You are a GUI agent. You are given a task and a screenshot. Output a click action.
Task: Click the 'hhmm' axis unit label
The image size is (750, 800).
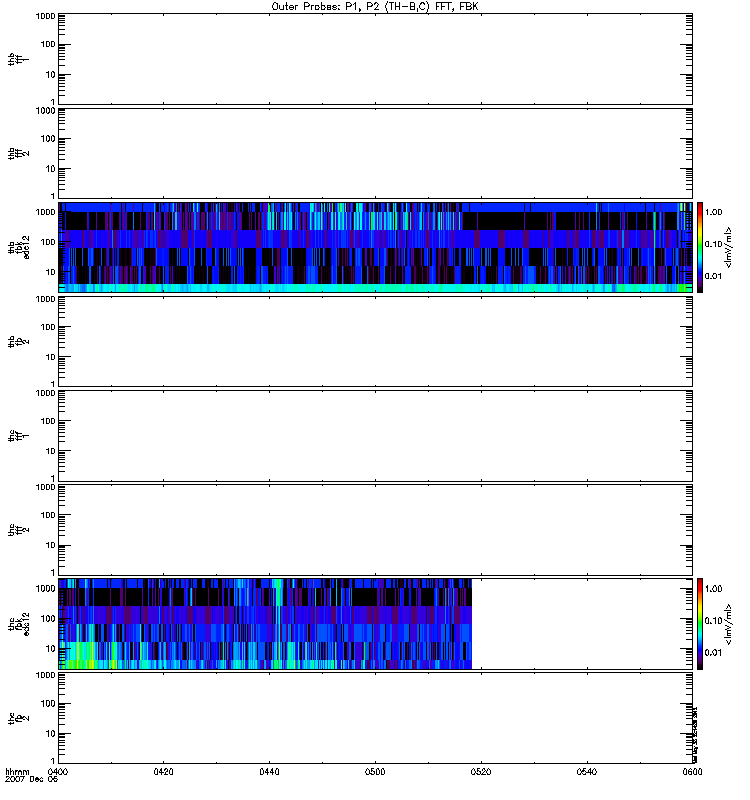tap(17, 771)
